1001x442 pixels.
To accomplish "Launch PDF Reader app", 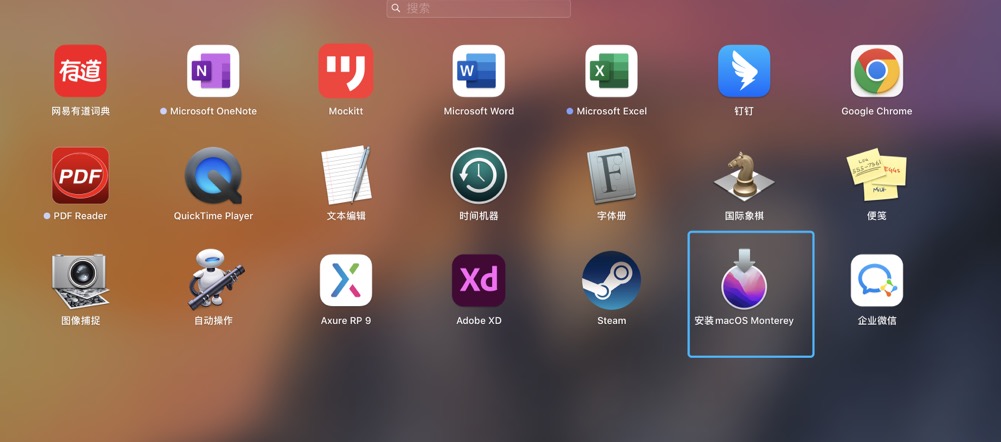I will pos(80,176).
